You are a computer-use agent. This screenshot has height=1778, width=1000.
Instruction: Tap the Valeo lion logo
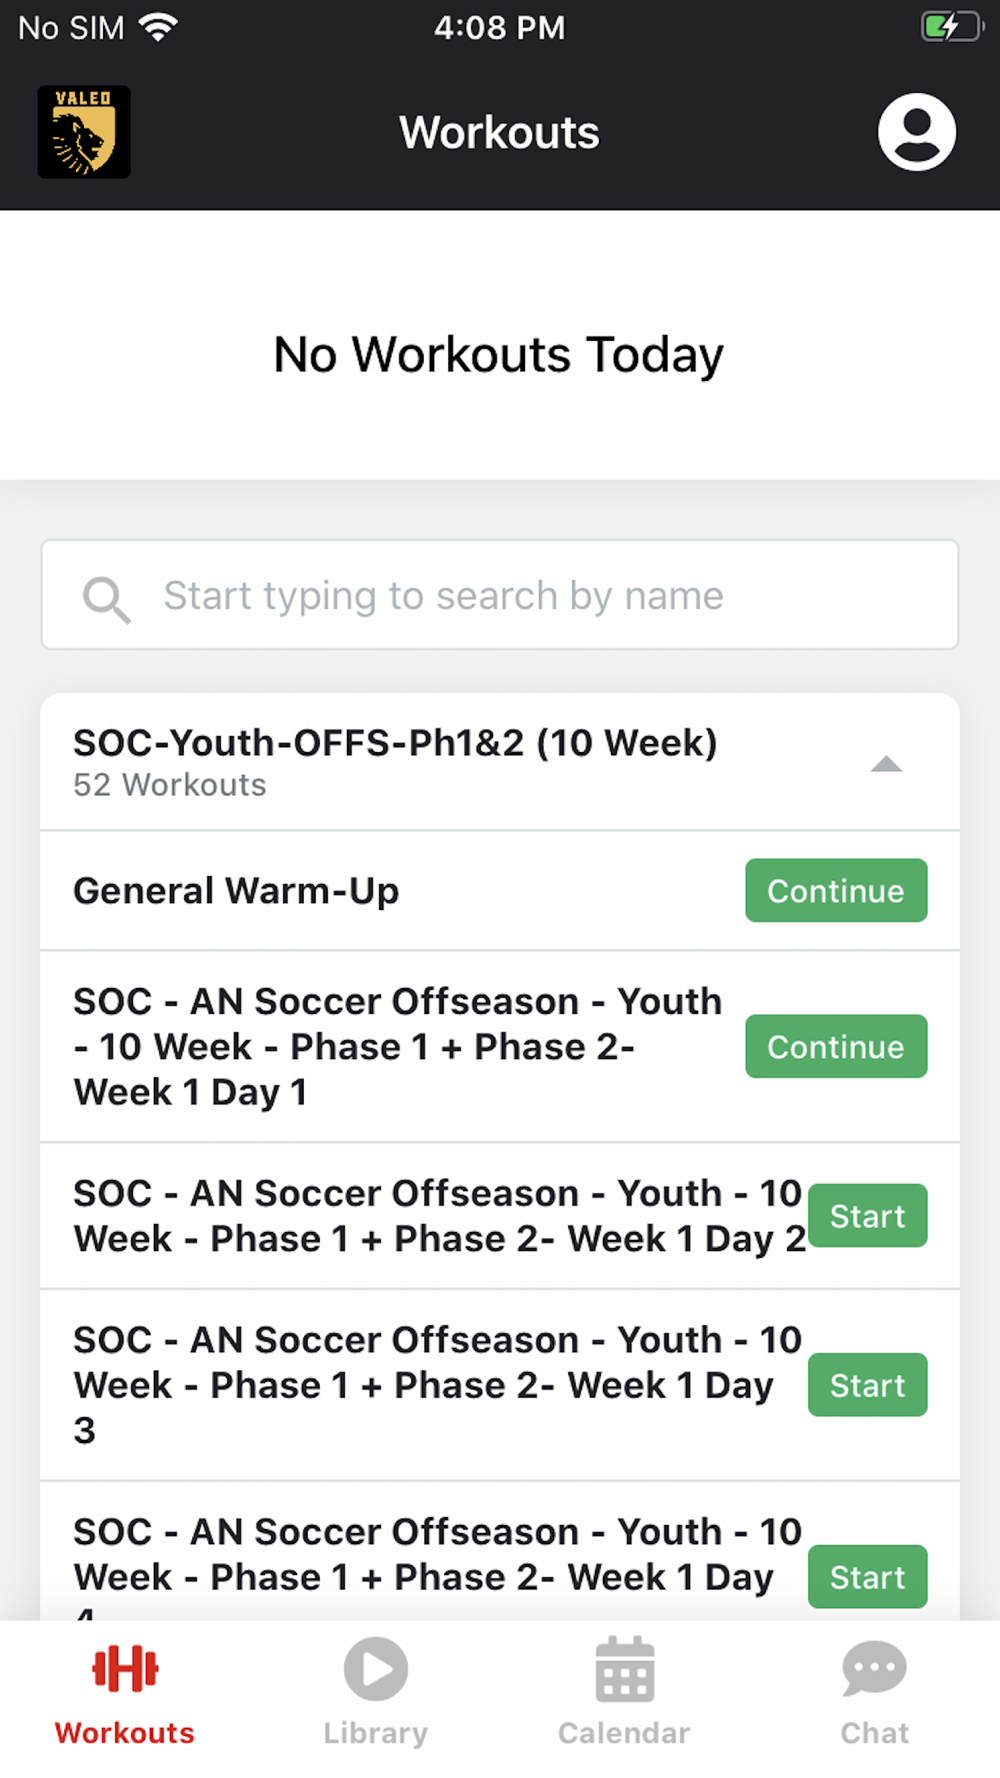pos(84,132)
